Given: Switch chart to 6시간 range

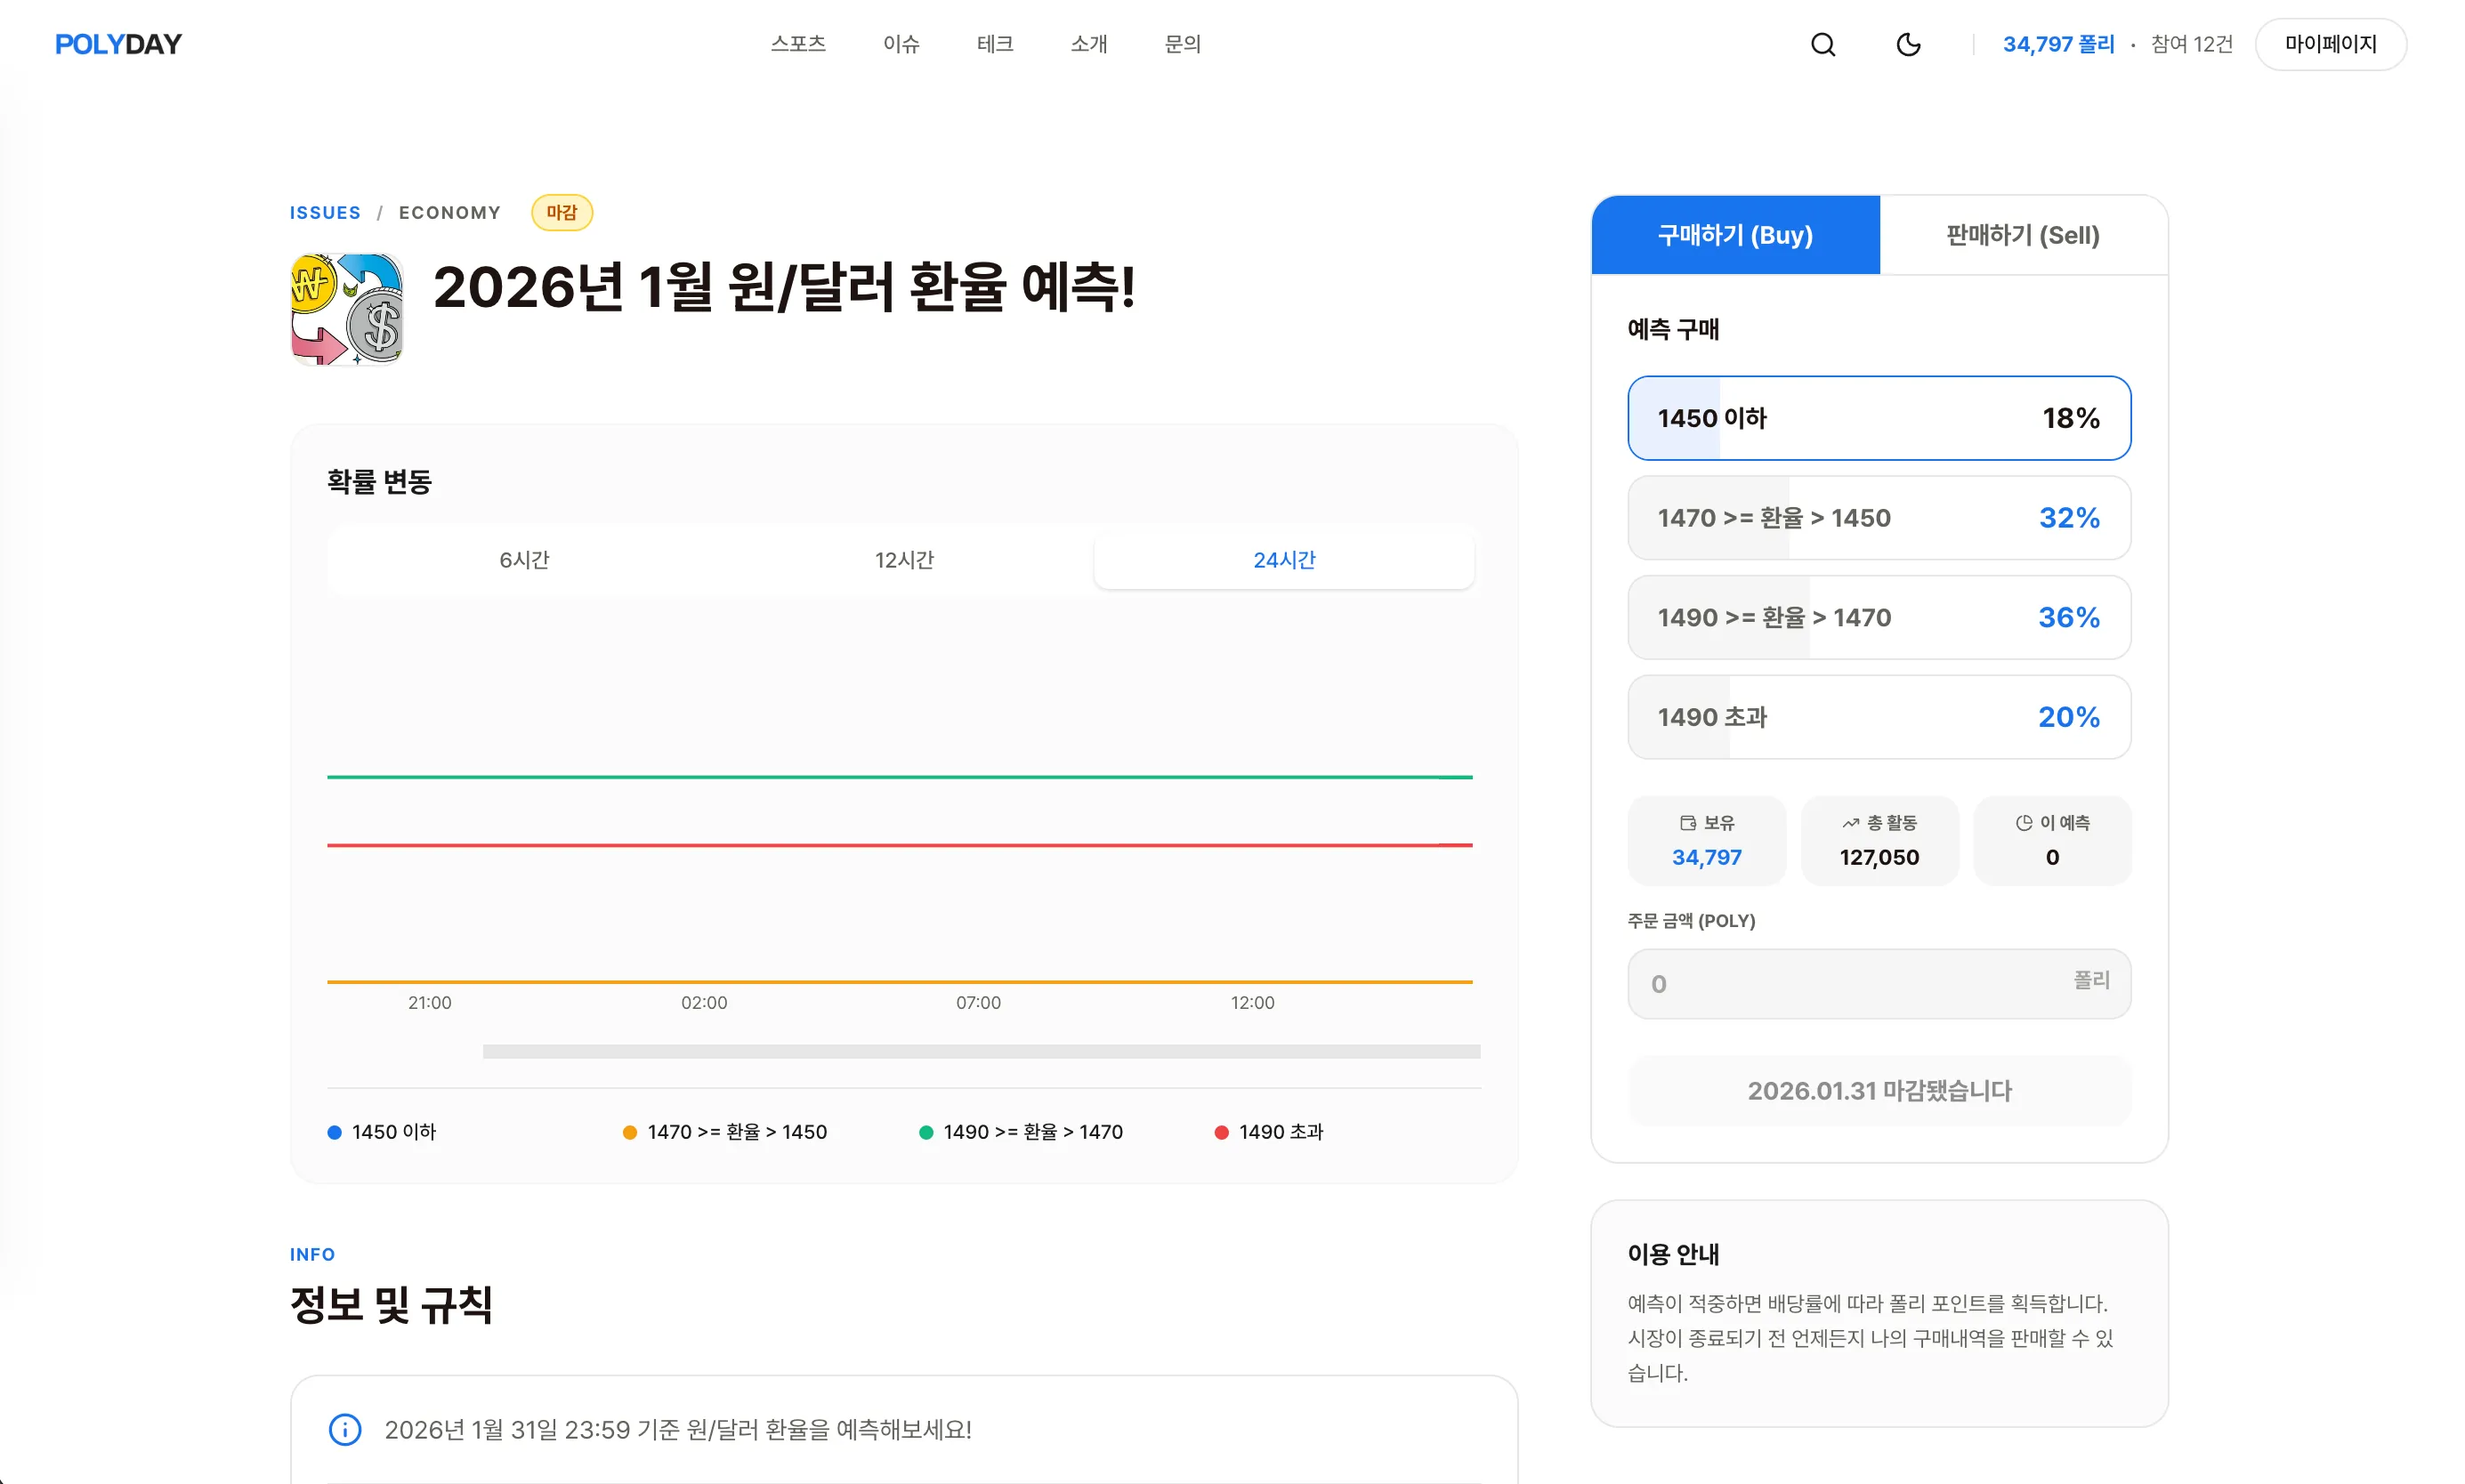Looking at the screenshot, I should point(524,560).
